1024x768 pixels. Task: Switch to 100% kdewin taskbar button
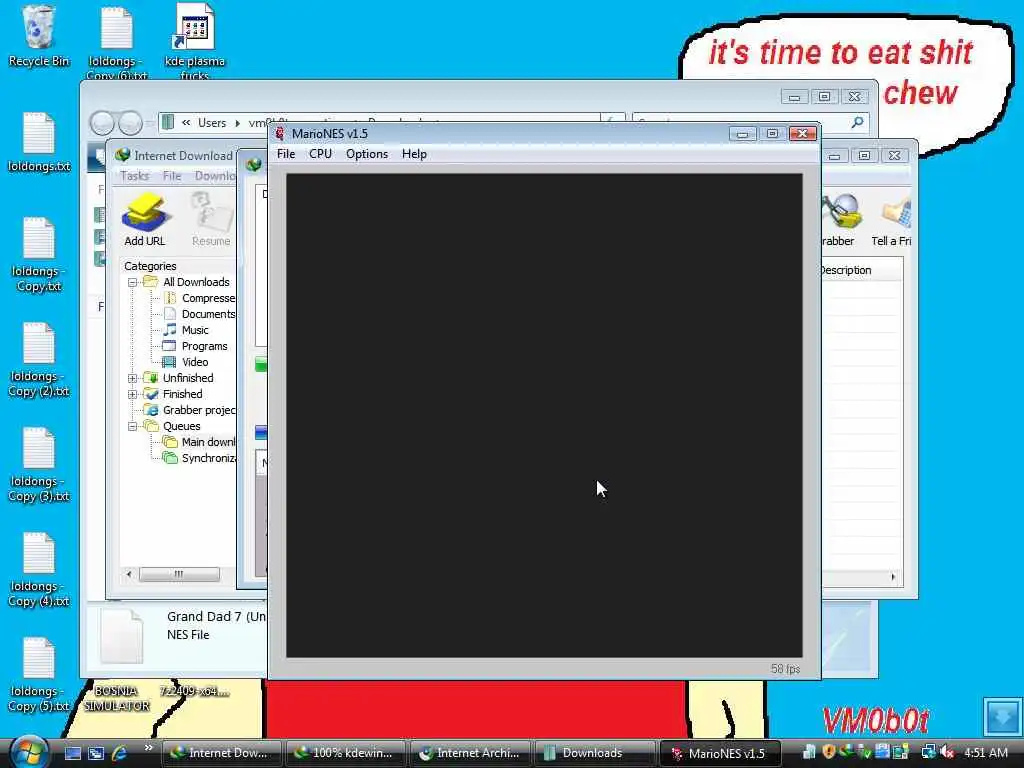coord(345,753)
